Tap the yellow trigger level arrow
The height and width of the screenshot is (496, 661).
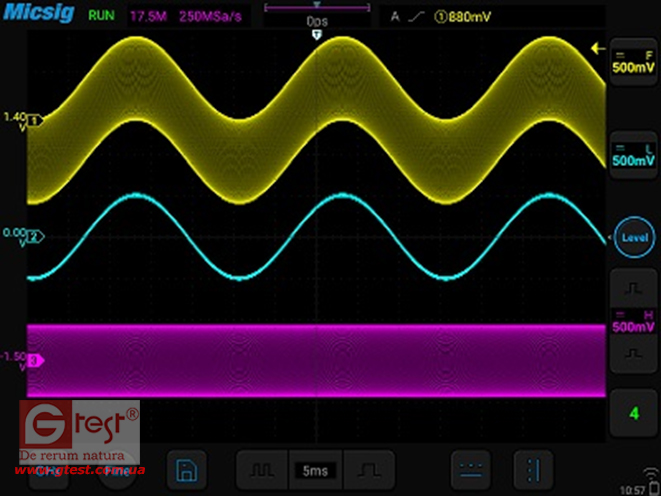(x=598, y=47)
